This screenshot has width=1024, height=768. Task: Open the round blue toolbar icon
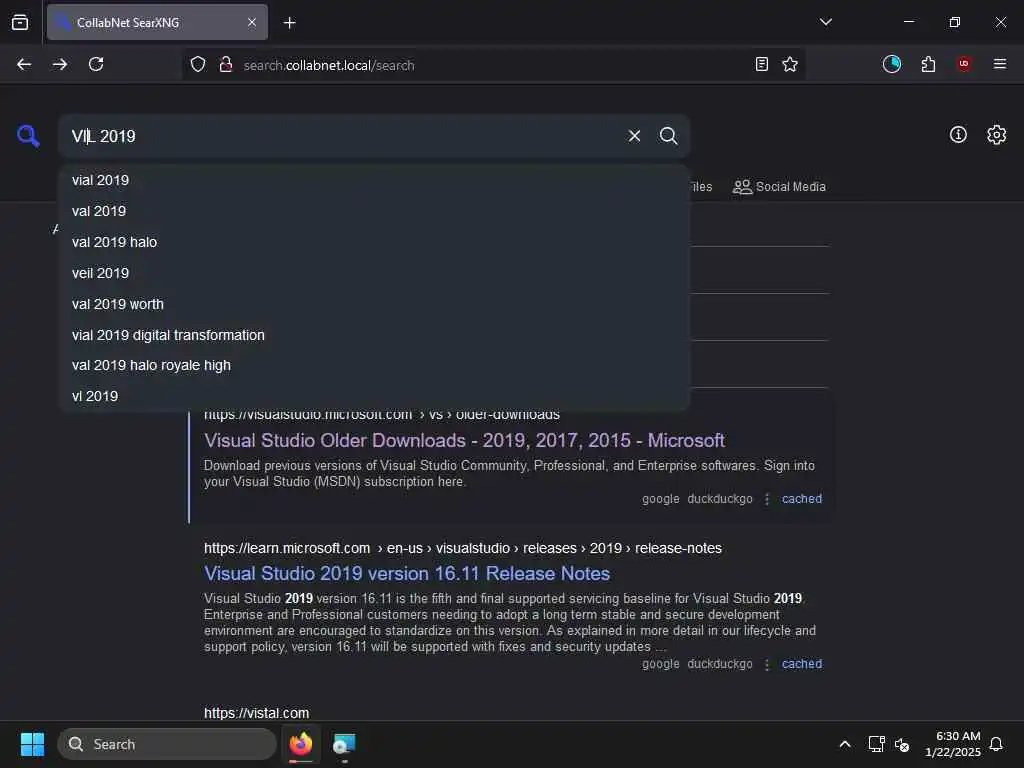pyautogui.click(x=891, y=64)
